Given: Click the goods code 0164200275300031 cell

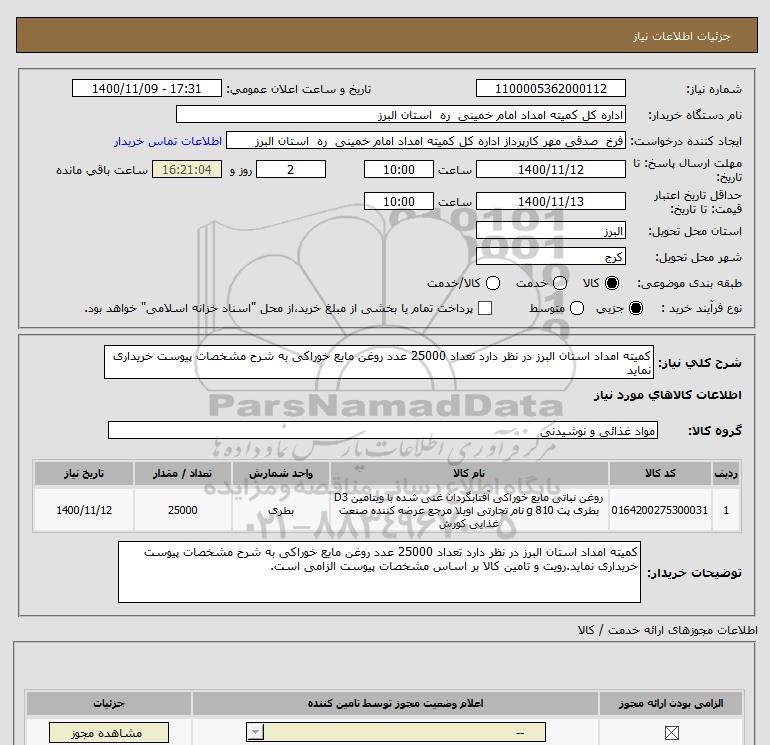Looking at the screenshot, I should pos(660,510).
